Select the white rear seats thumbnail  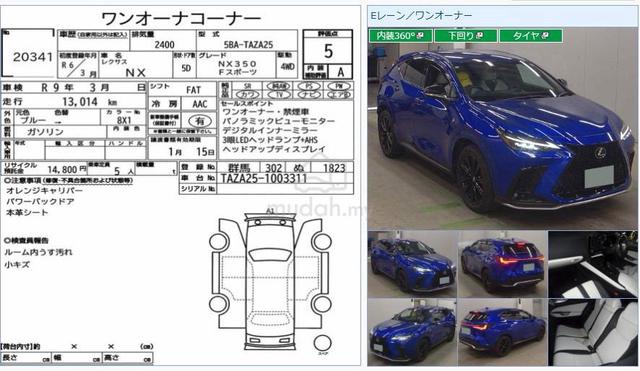(x=593, y=332)
